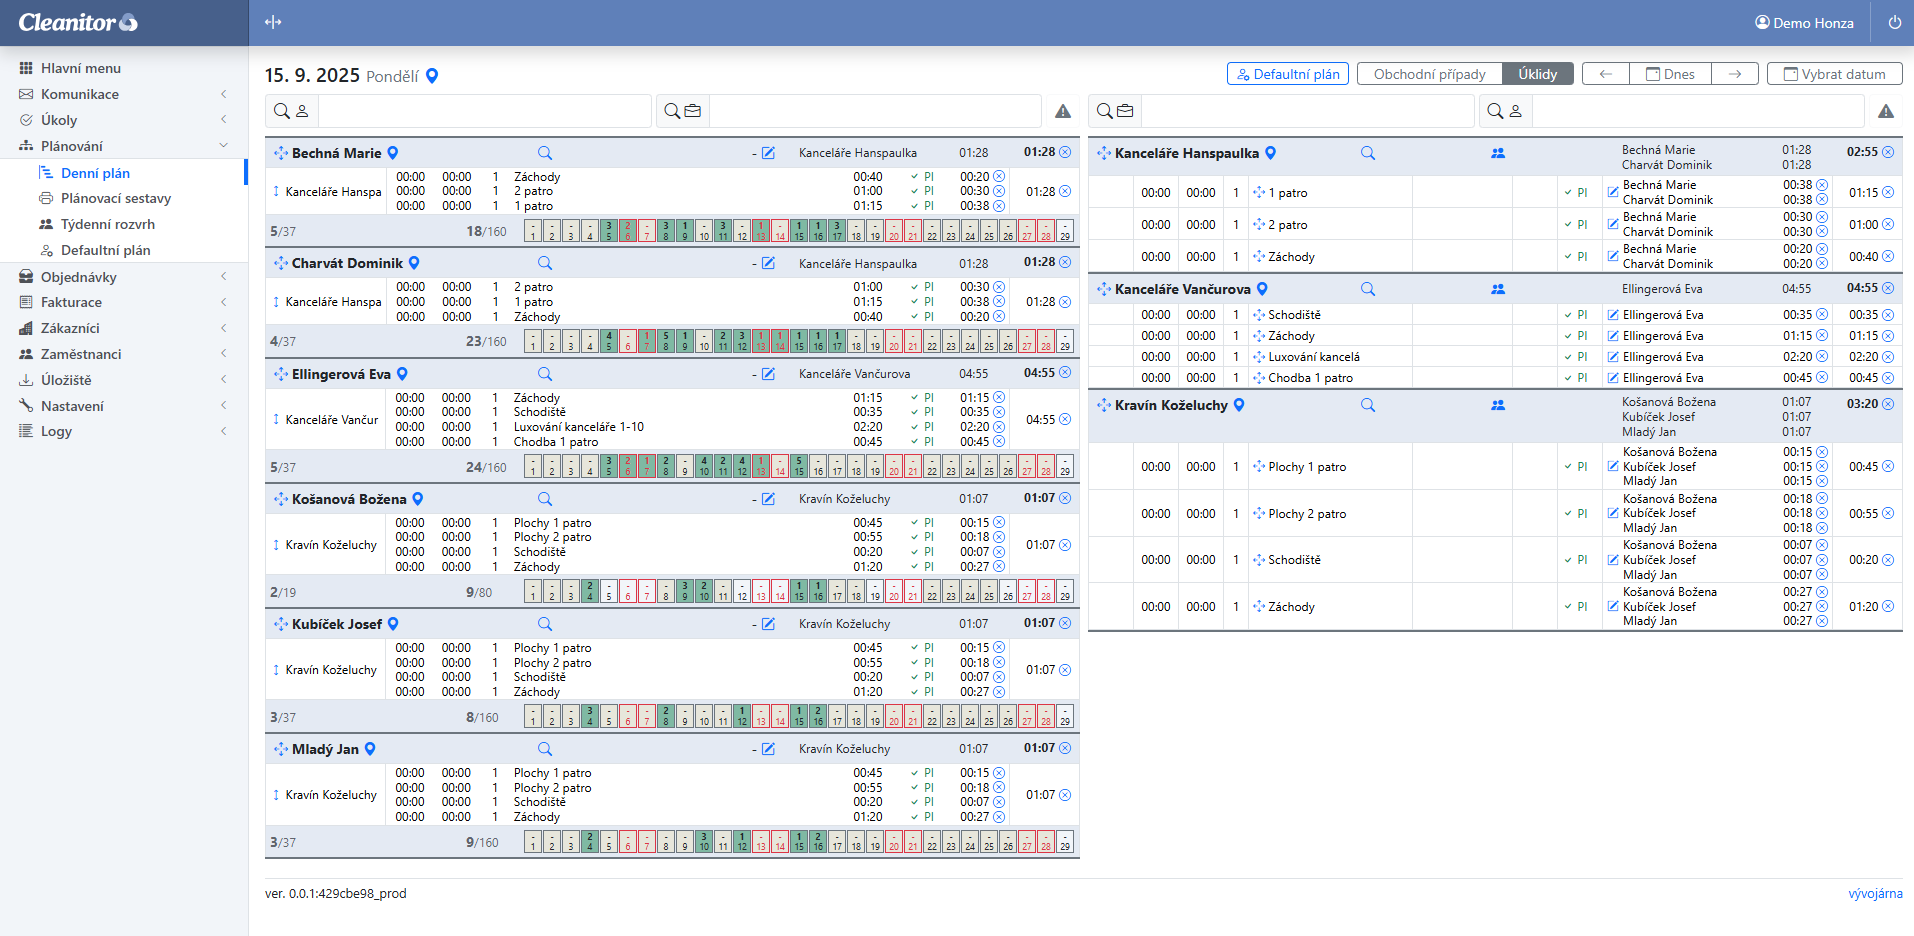Click location pin next to Ellingerová Eva
This screenshot has width=1914, height=936.
coord(403,374)
